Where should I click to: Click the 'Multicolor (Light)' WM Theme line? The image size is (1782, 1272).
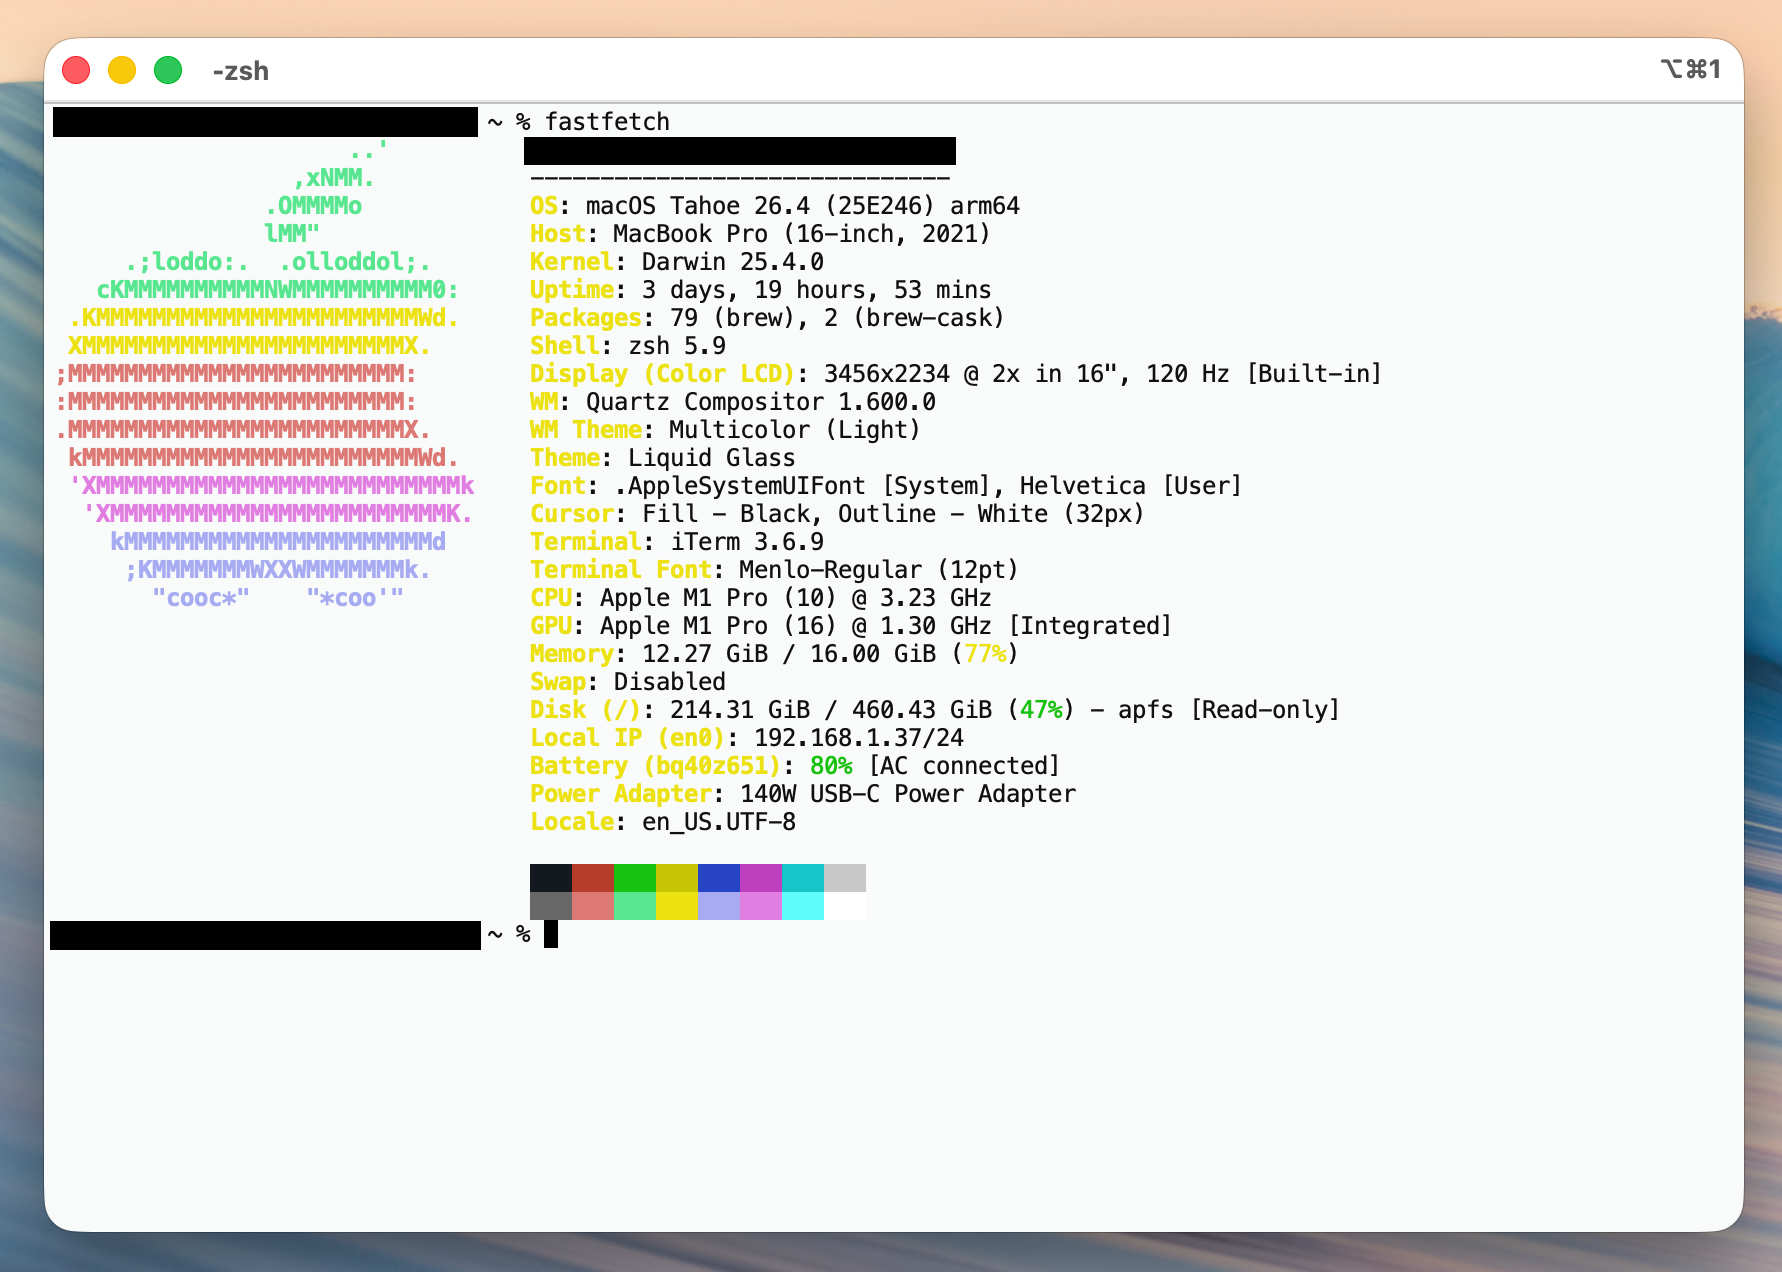point(725,430)
